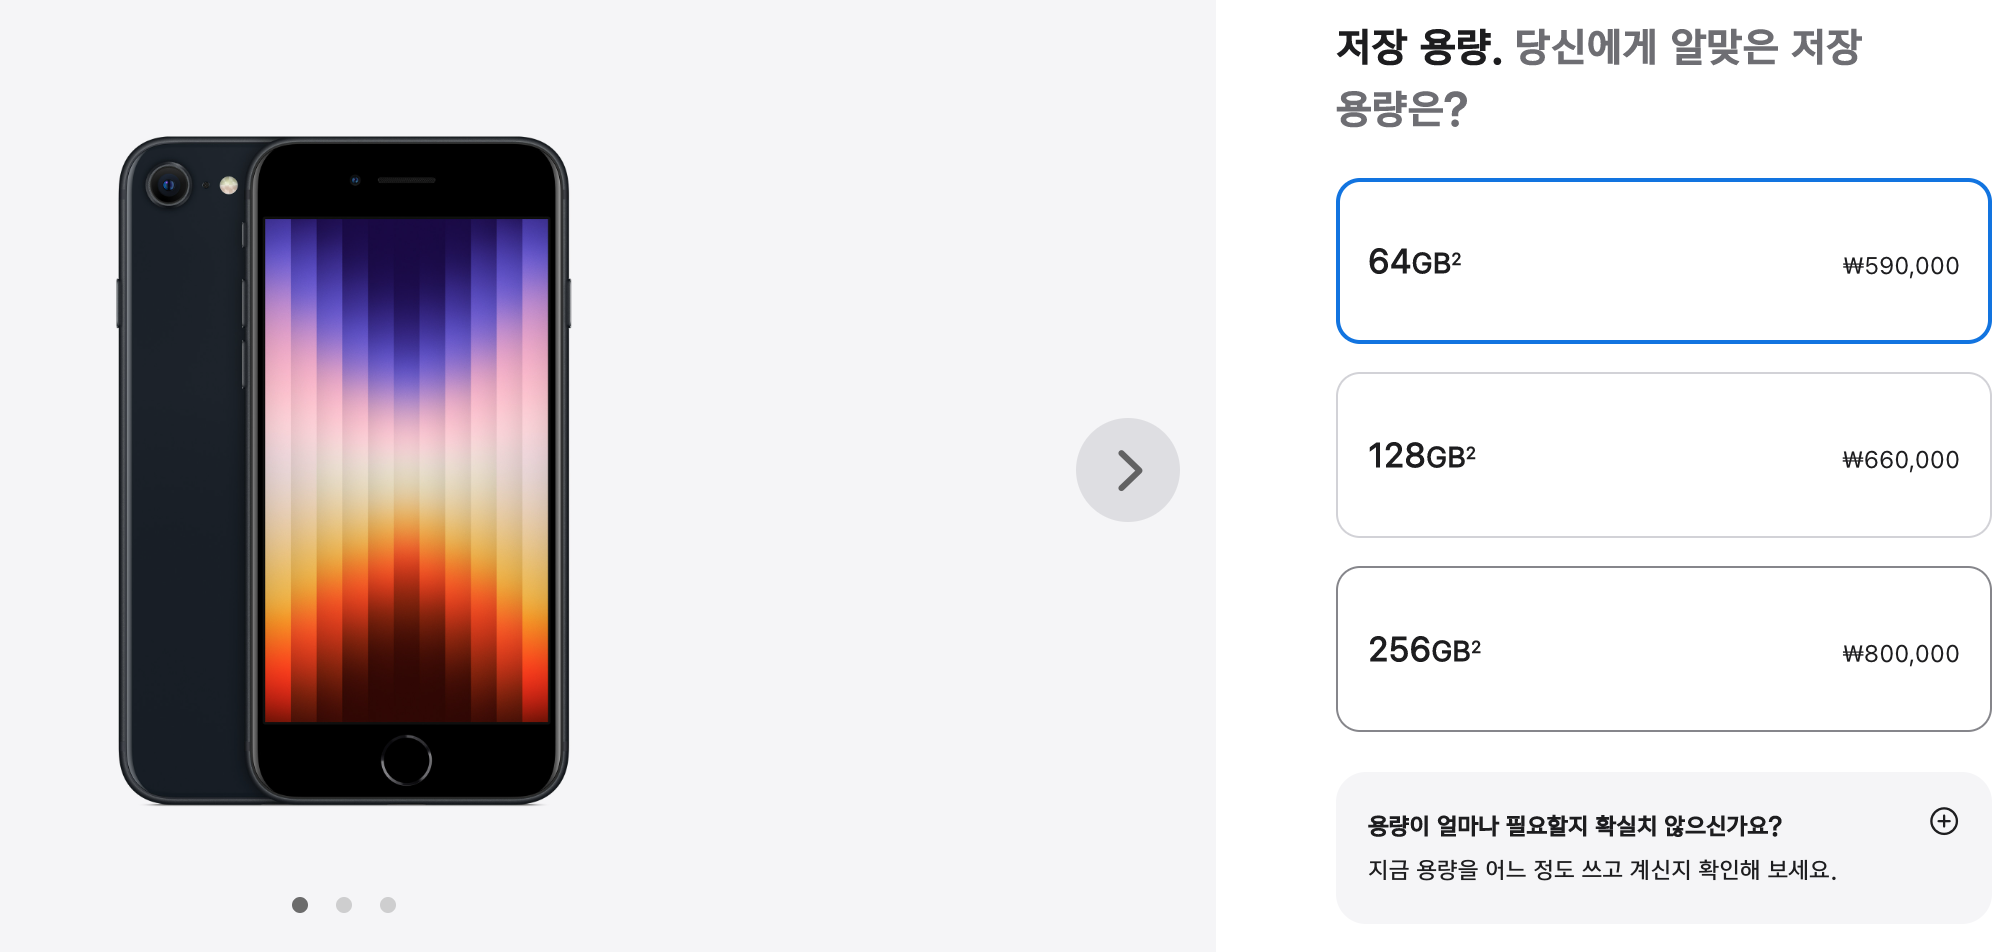Select the 64GB storage option
Image resolution: width=2012 pixels, height=952 pixels.
(x=1663, y=261)
